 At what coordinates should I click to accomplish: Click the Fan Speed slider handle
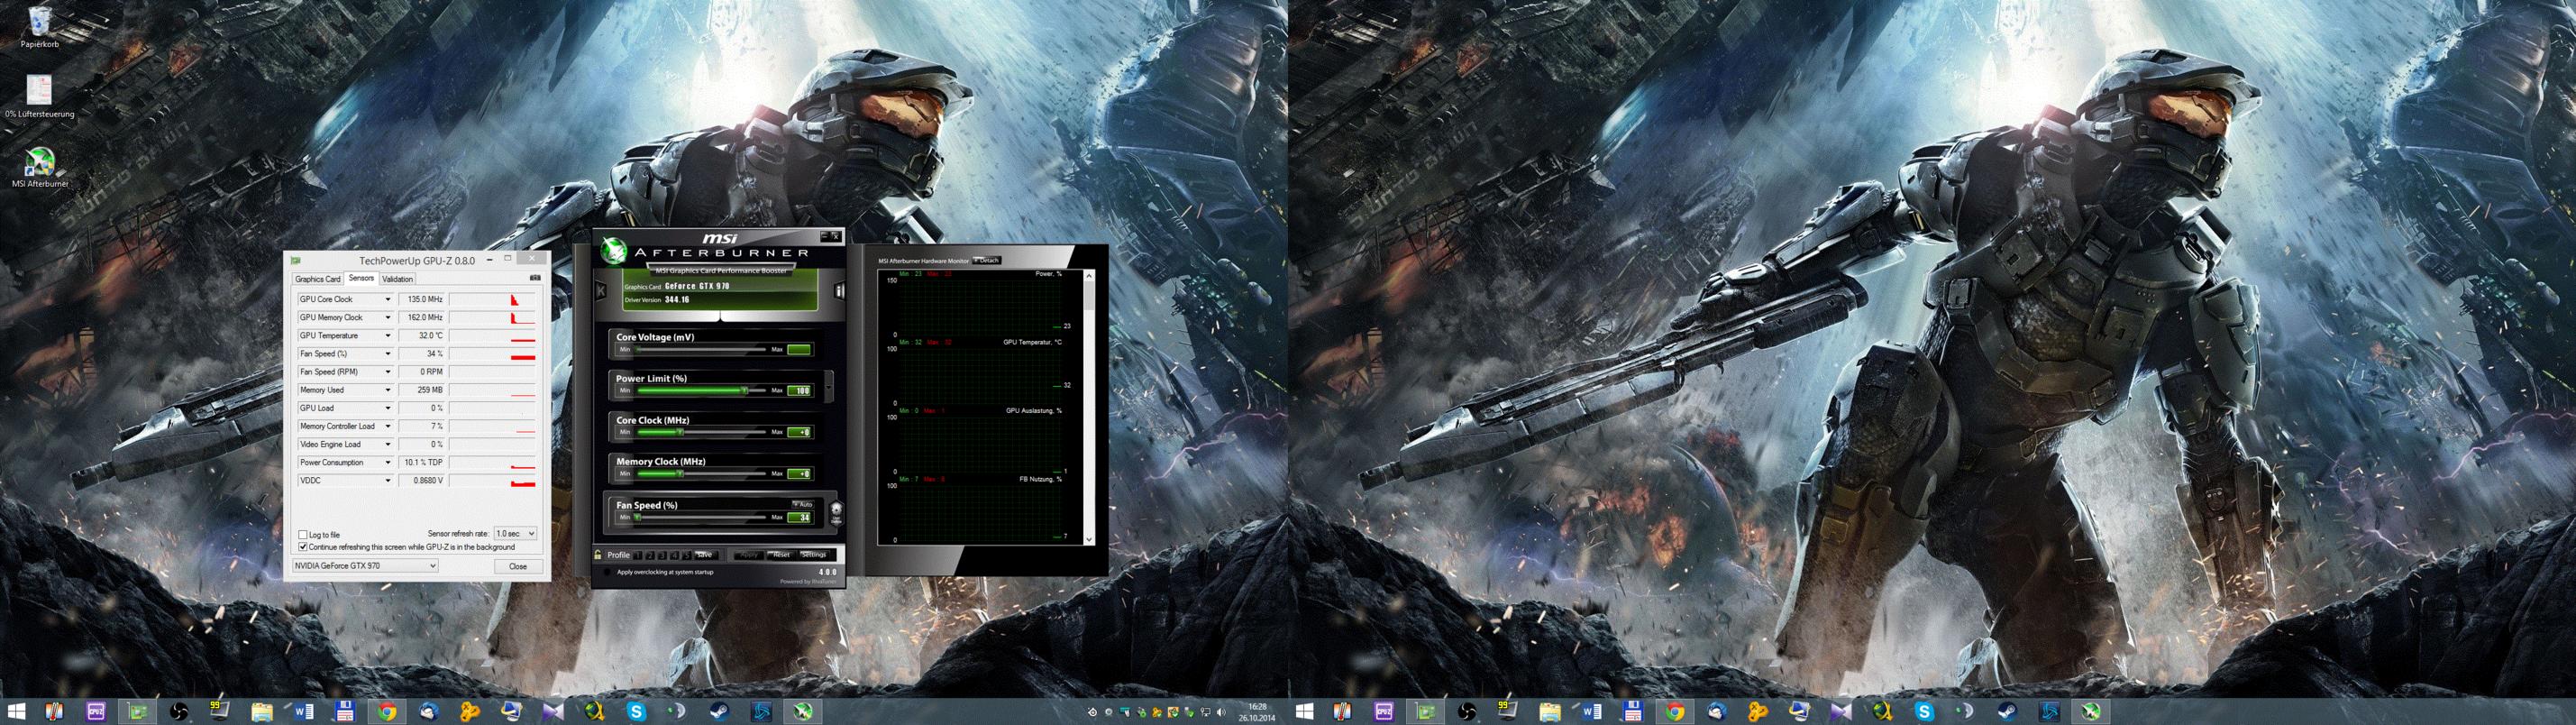pyautogui.click(x=637, y=517)
